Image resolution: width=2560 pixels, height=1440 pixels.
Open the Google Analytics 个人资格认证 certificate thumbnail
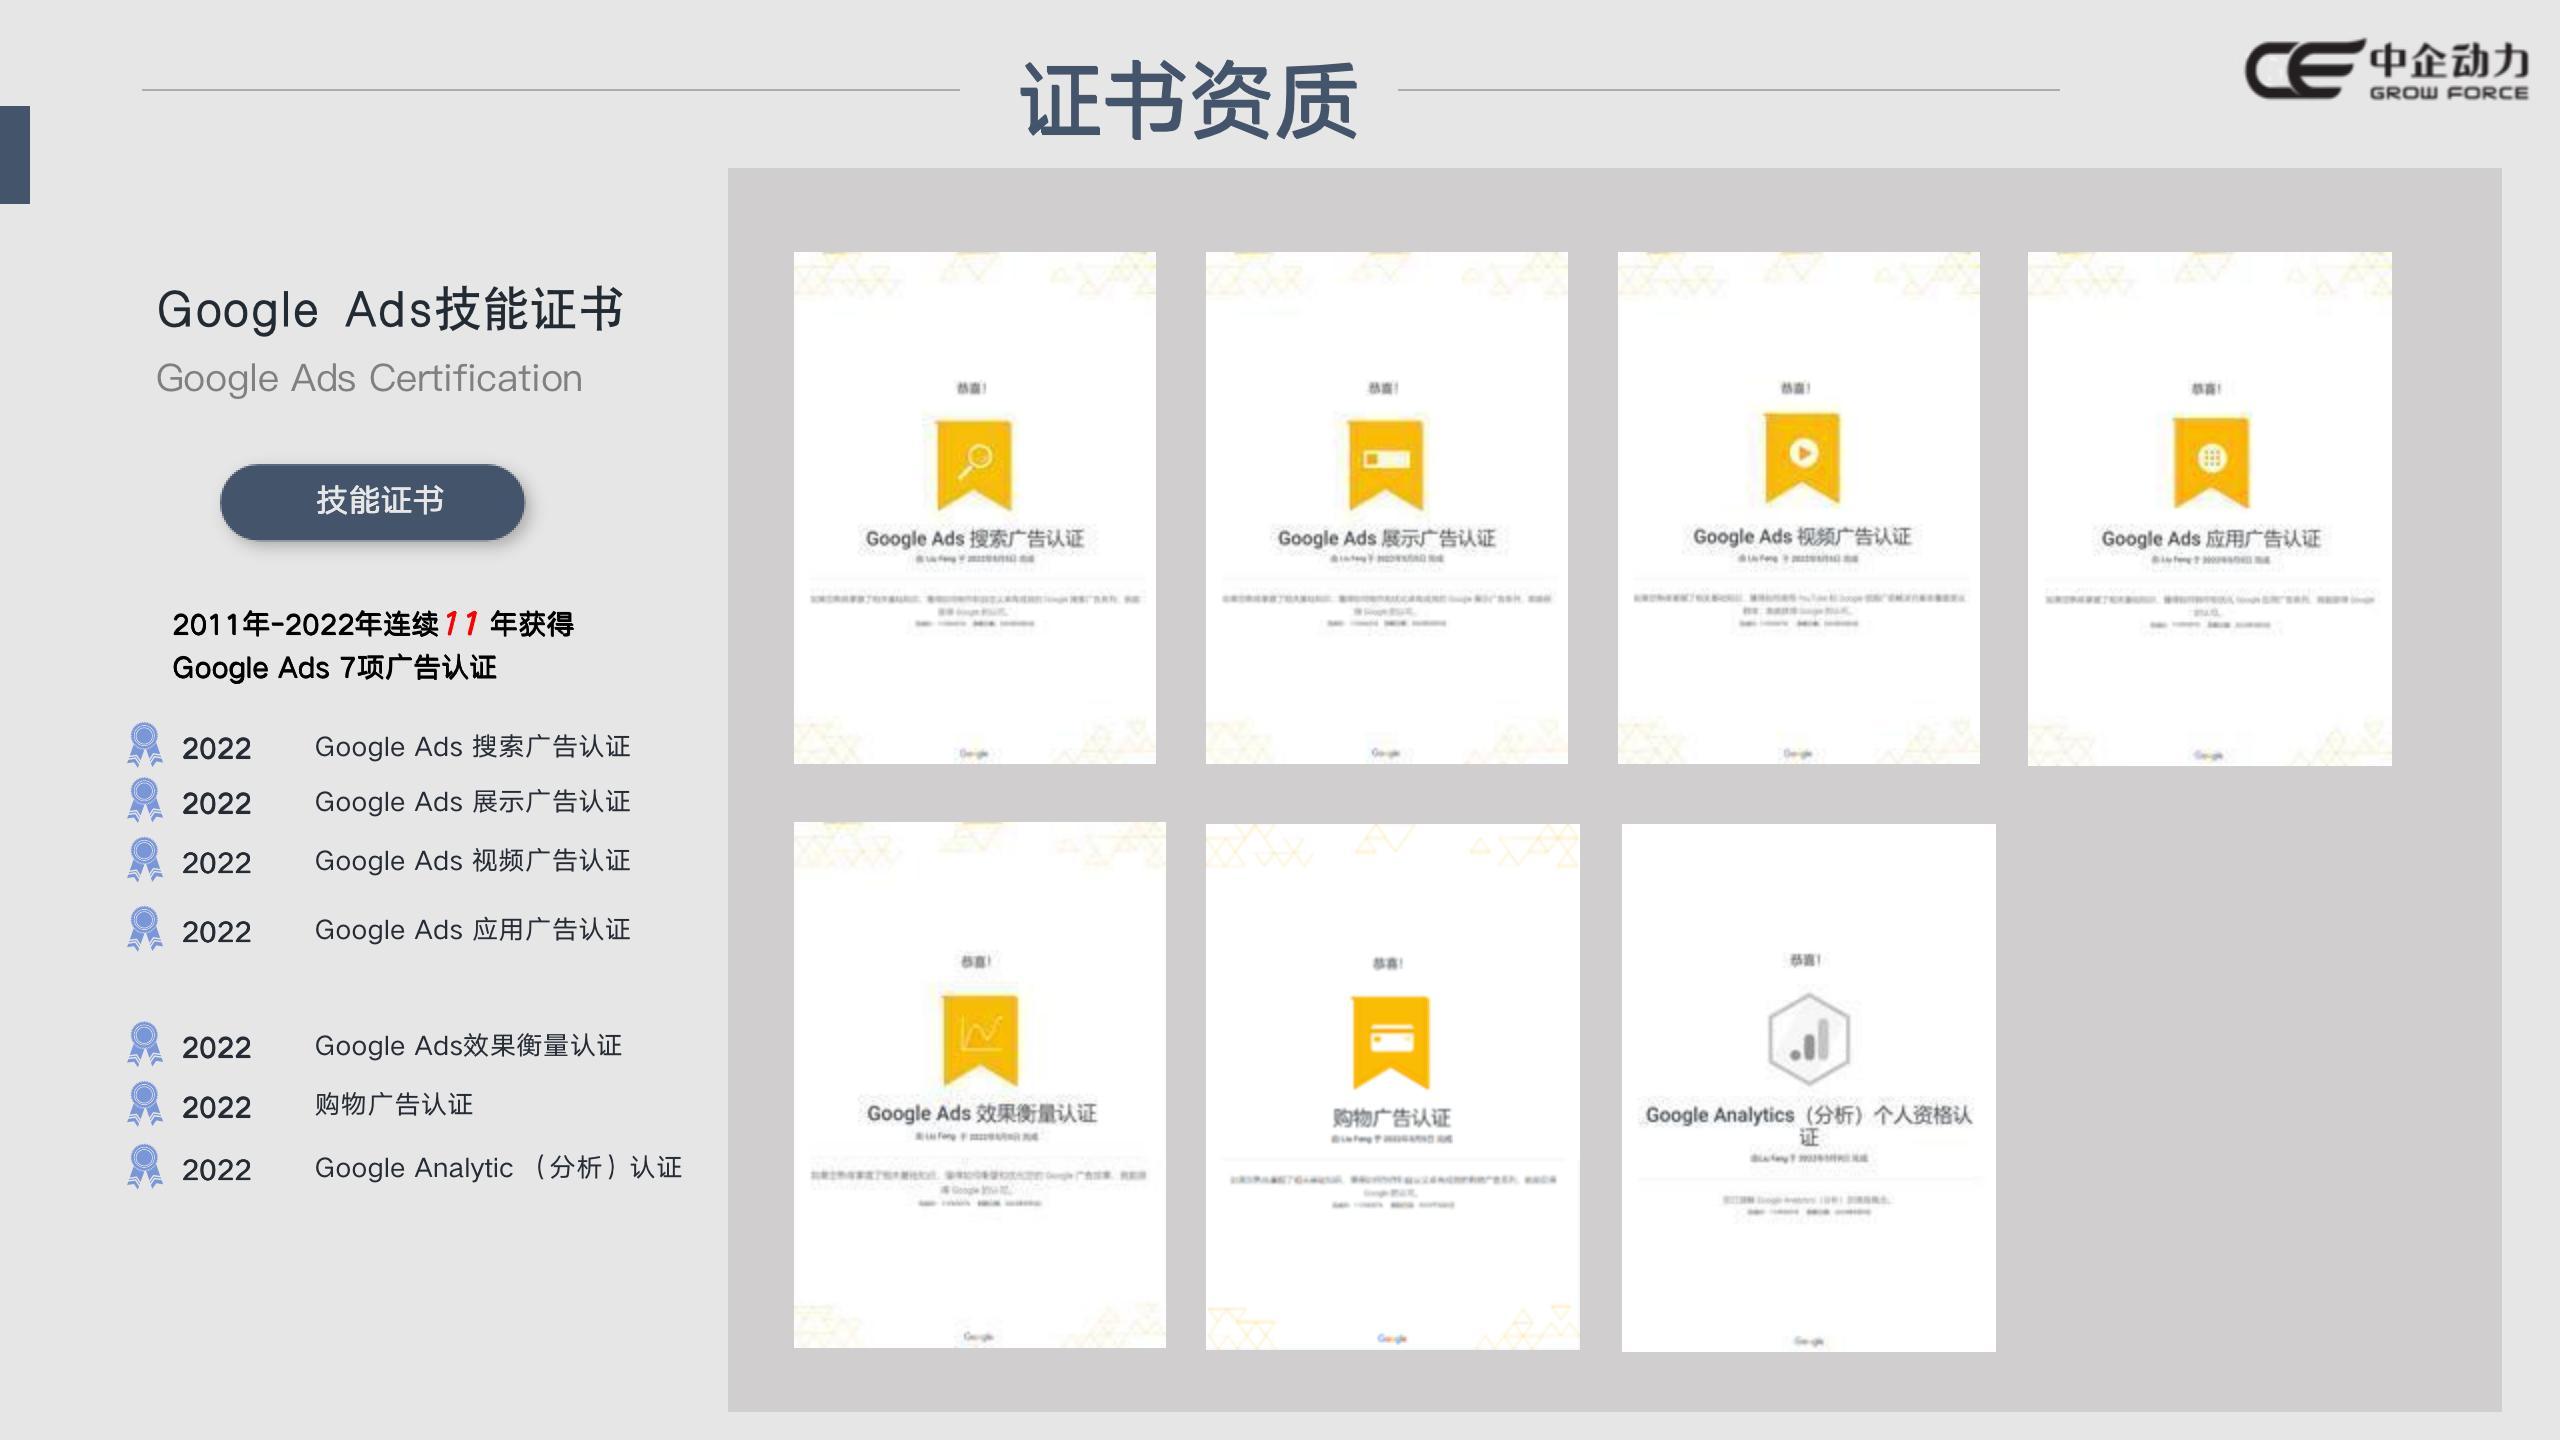coord(1808,1088)
